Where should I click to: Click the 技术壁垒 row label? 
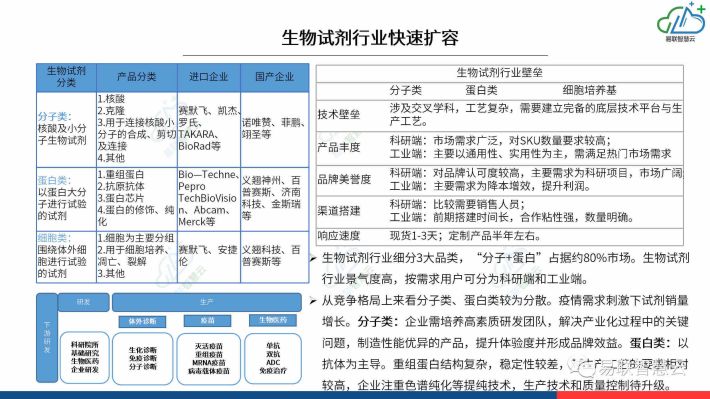[x=339, y=115]
